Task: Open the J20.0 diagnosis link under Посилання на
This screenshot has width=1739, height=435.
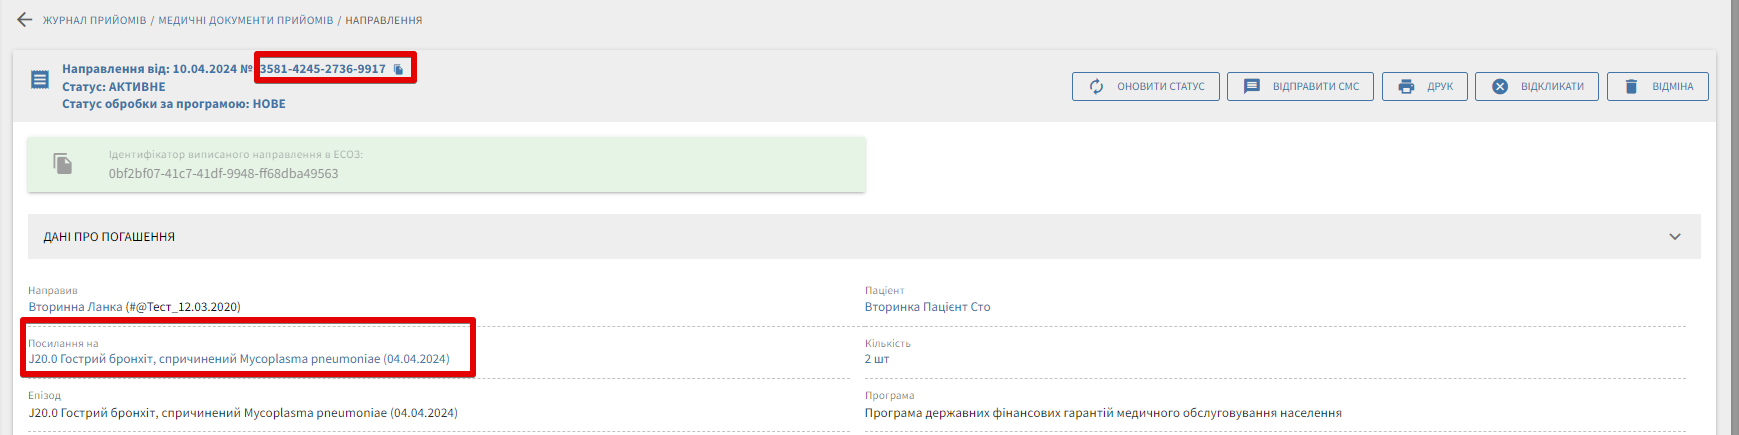Action: [239, 359]
